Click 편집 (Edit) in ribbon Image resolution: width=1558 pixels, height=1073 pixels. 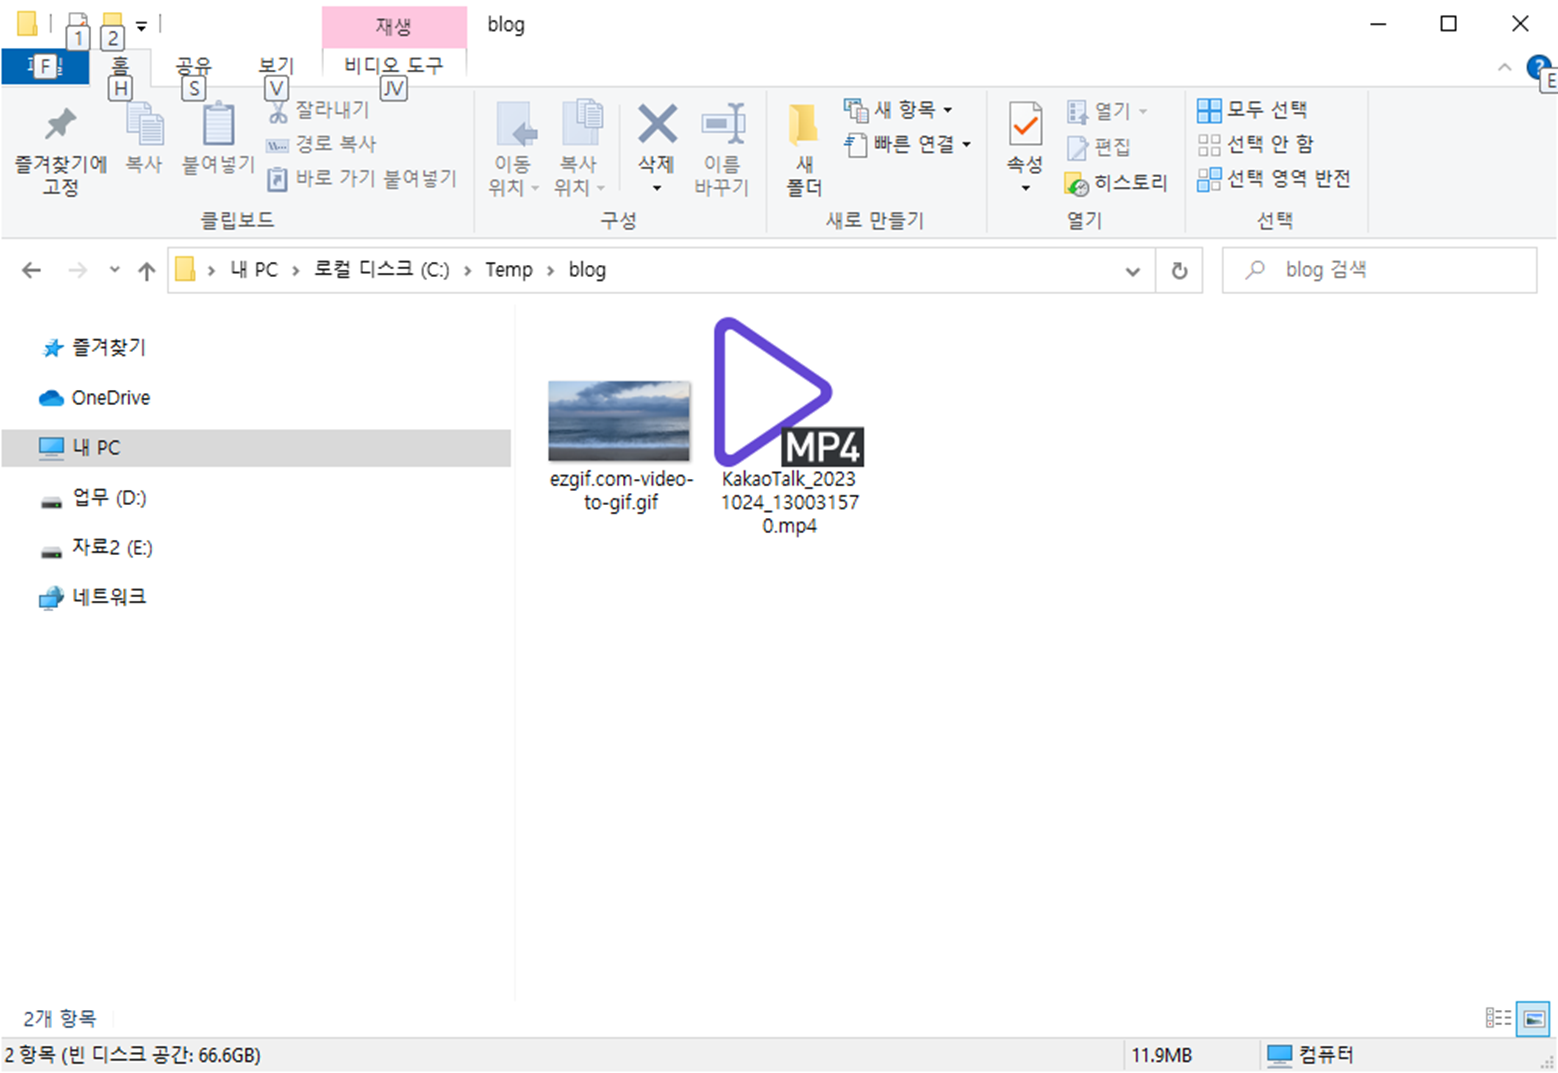[1098, 147]
